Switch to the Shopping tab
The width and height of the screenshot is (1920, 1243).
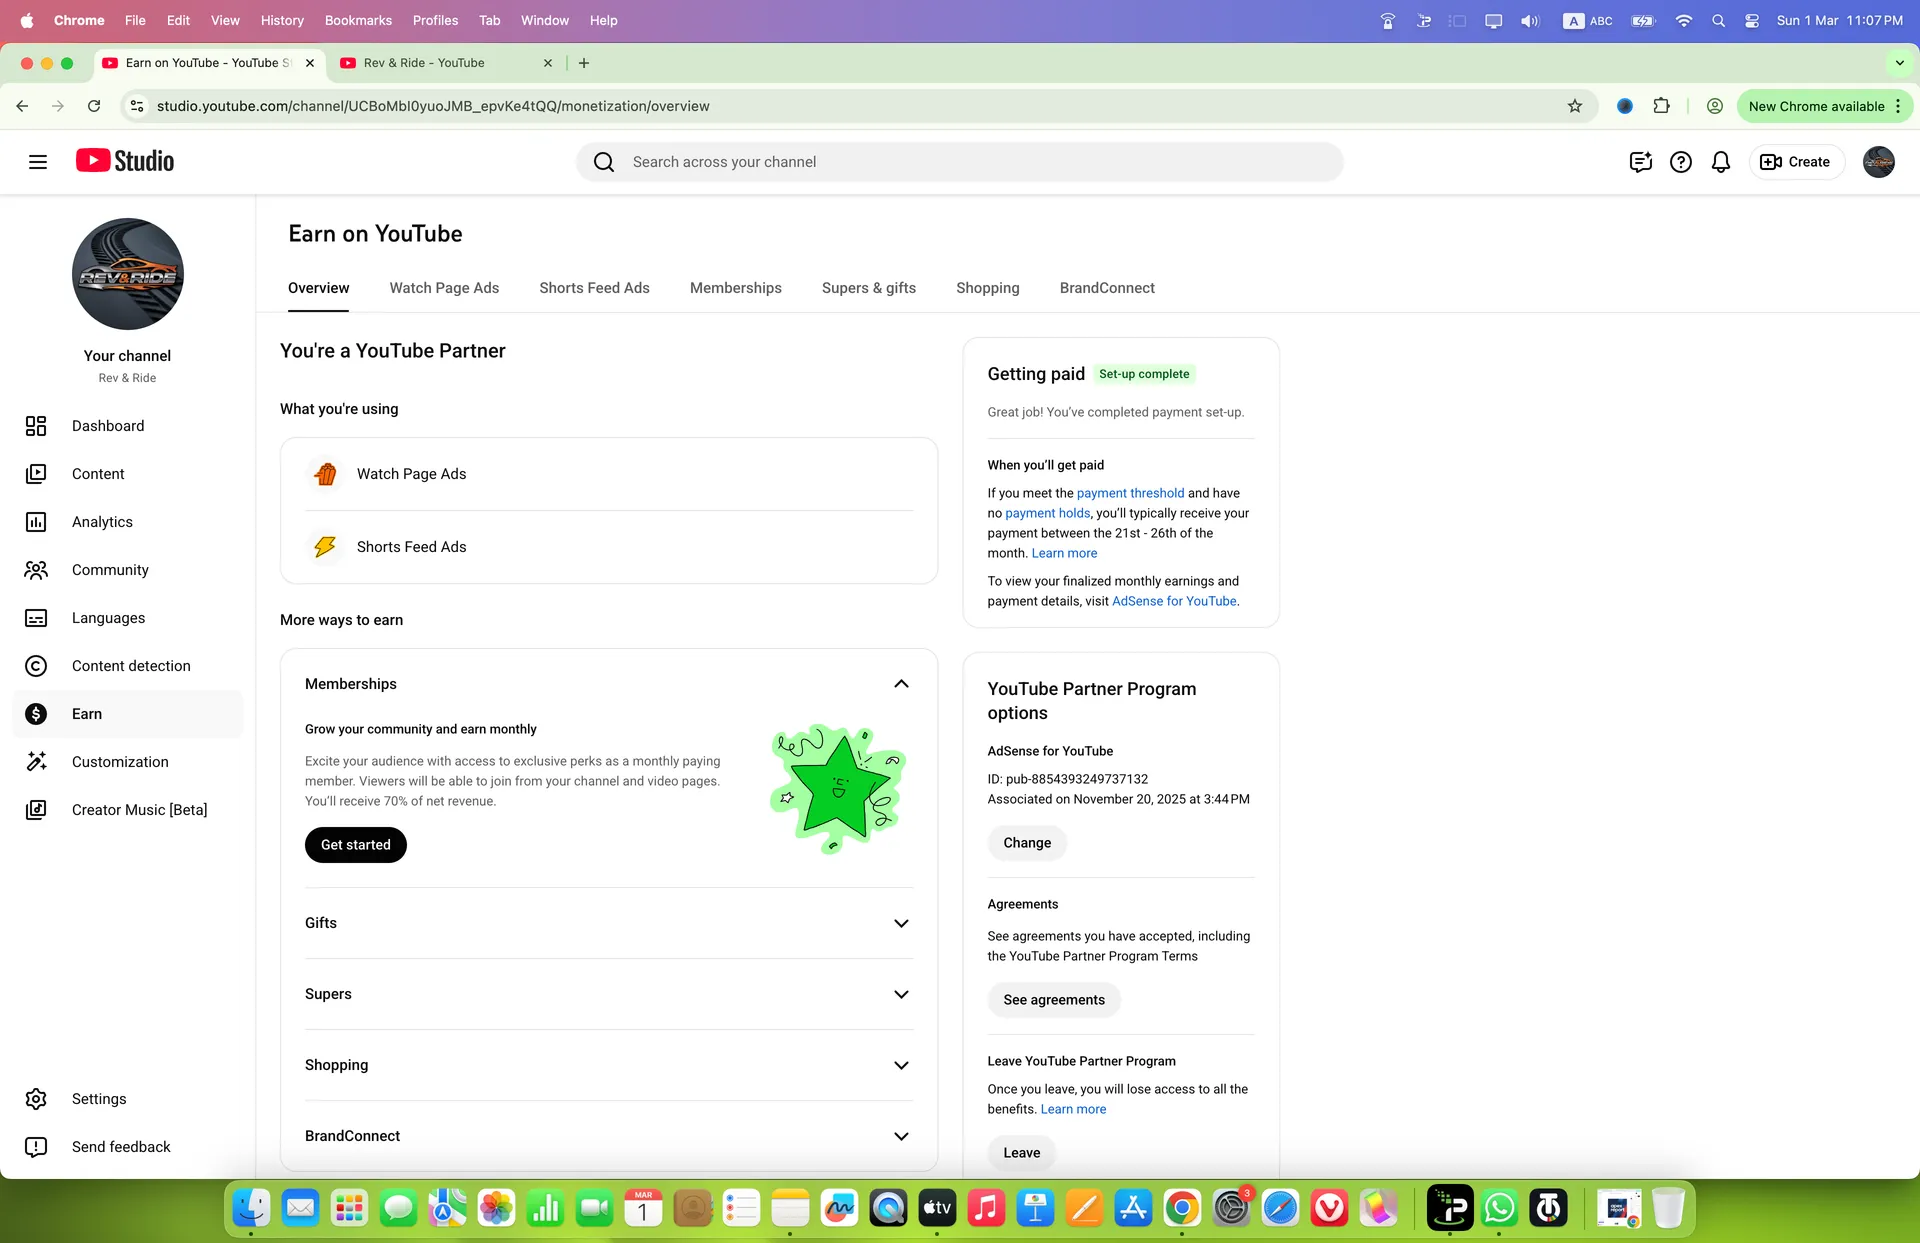coord(988,288)
